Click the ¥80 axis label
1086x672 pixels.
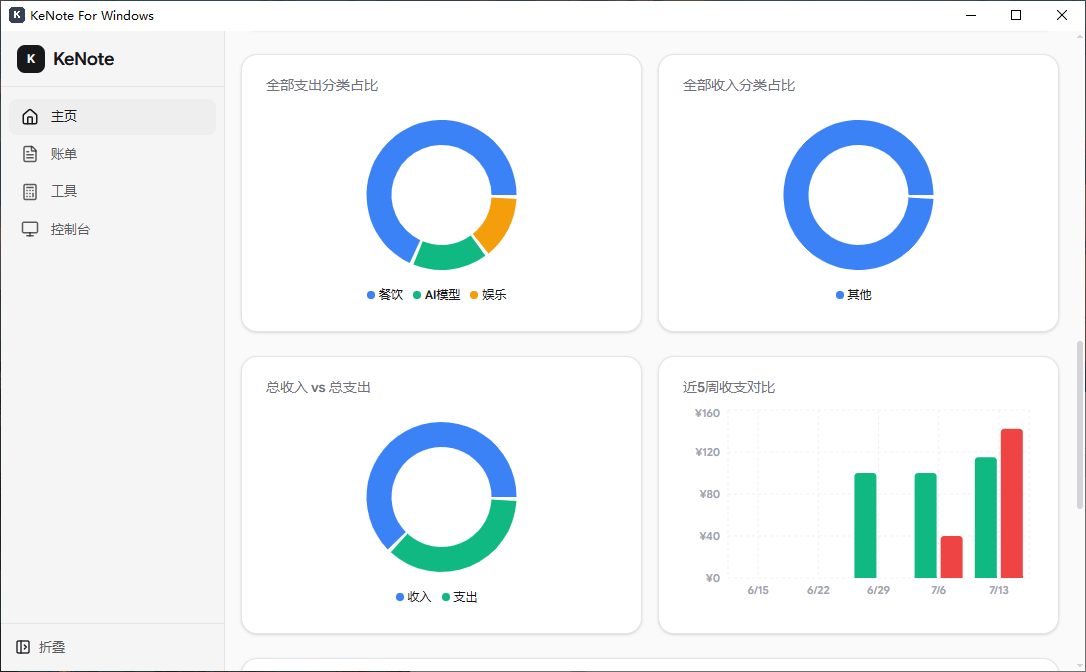[710, 494]
